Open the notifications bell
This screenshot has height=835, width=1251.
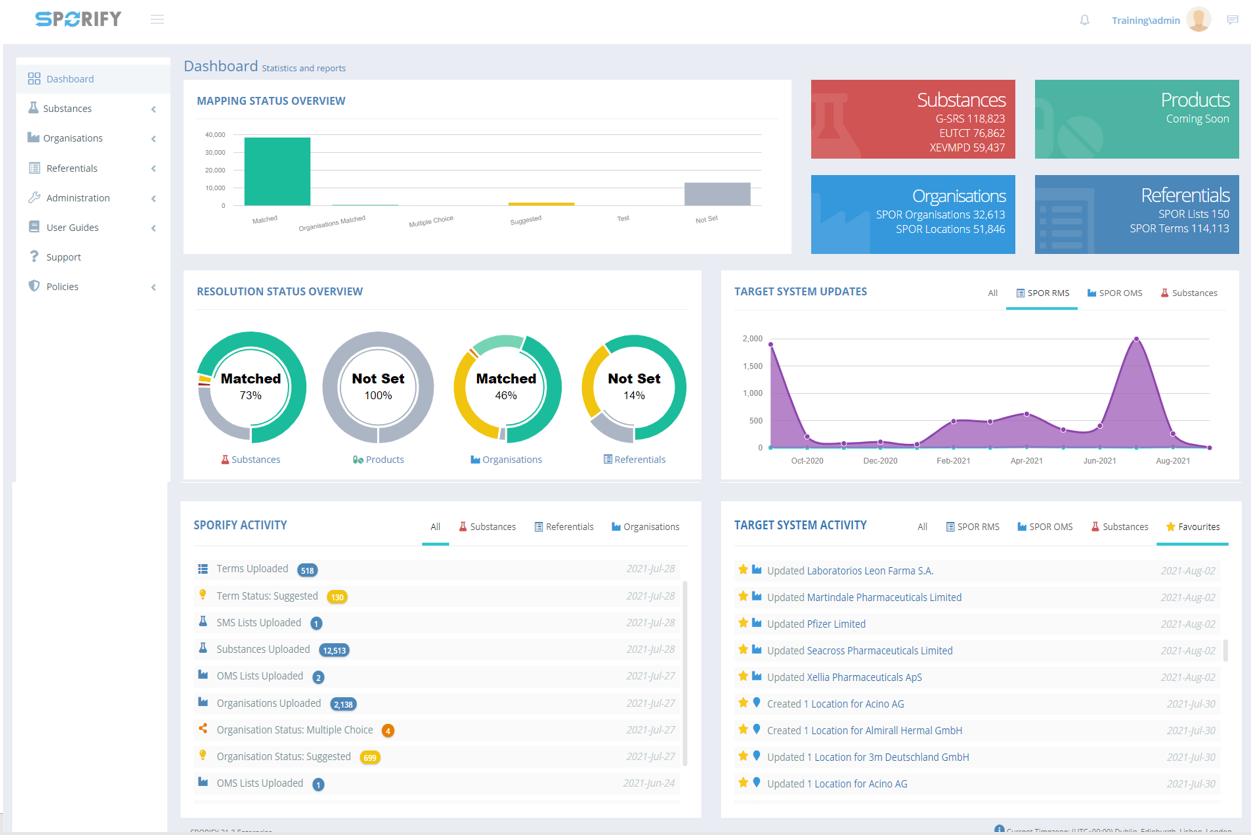(x=1084, y=20)
